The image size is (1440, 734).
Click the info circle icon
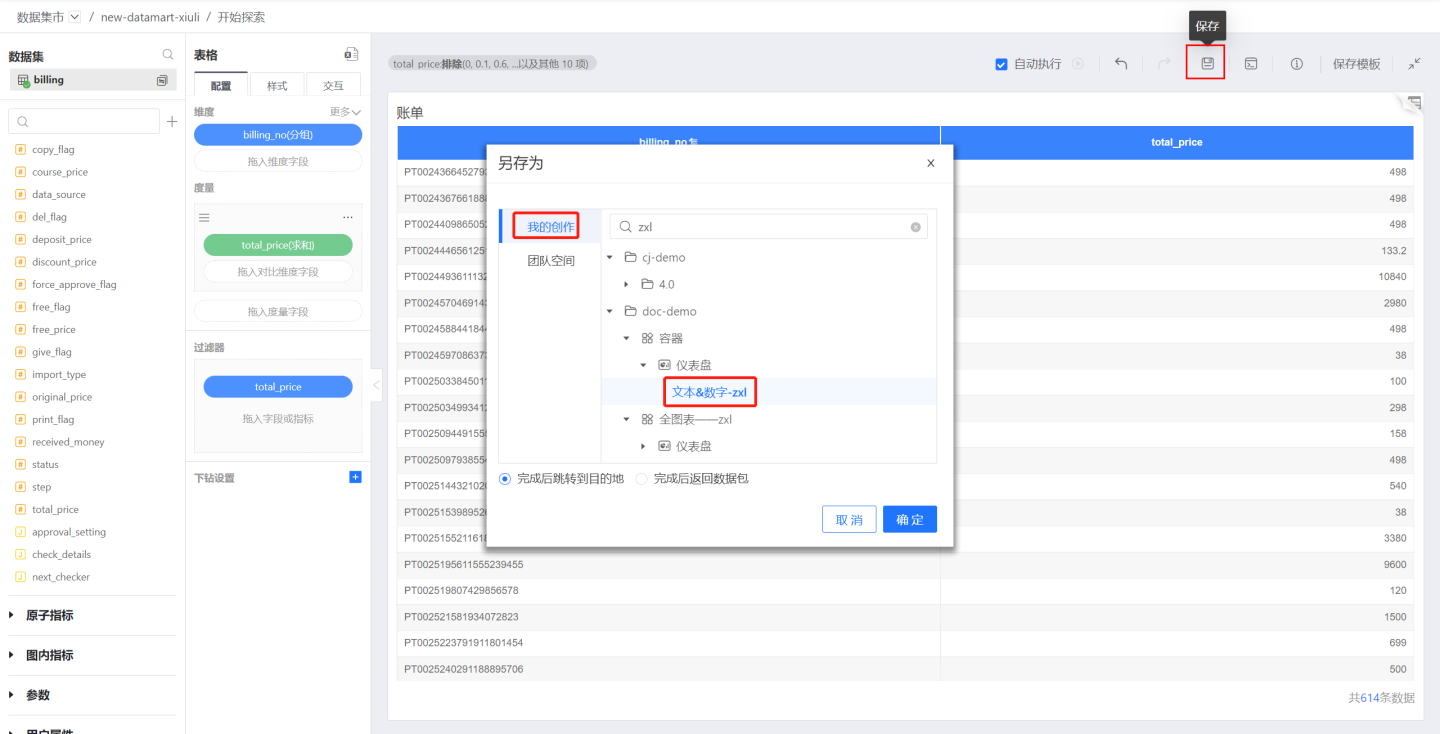pos(1296,63)
